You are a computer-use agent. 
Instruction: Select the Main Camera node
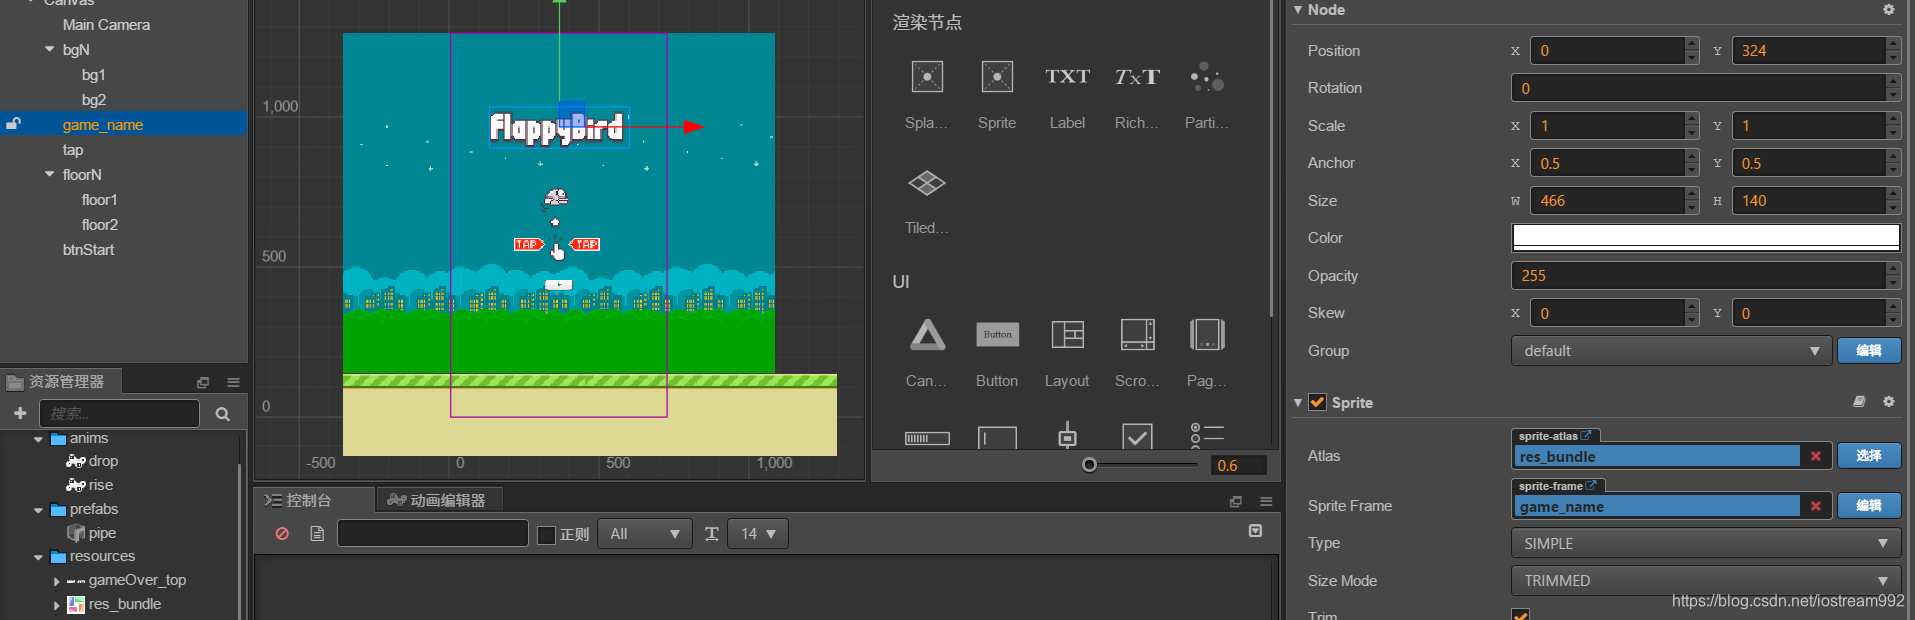(x=106, y=25)
